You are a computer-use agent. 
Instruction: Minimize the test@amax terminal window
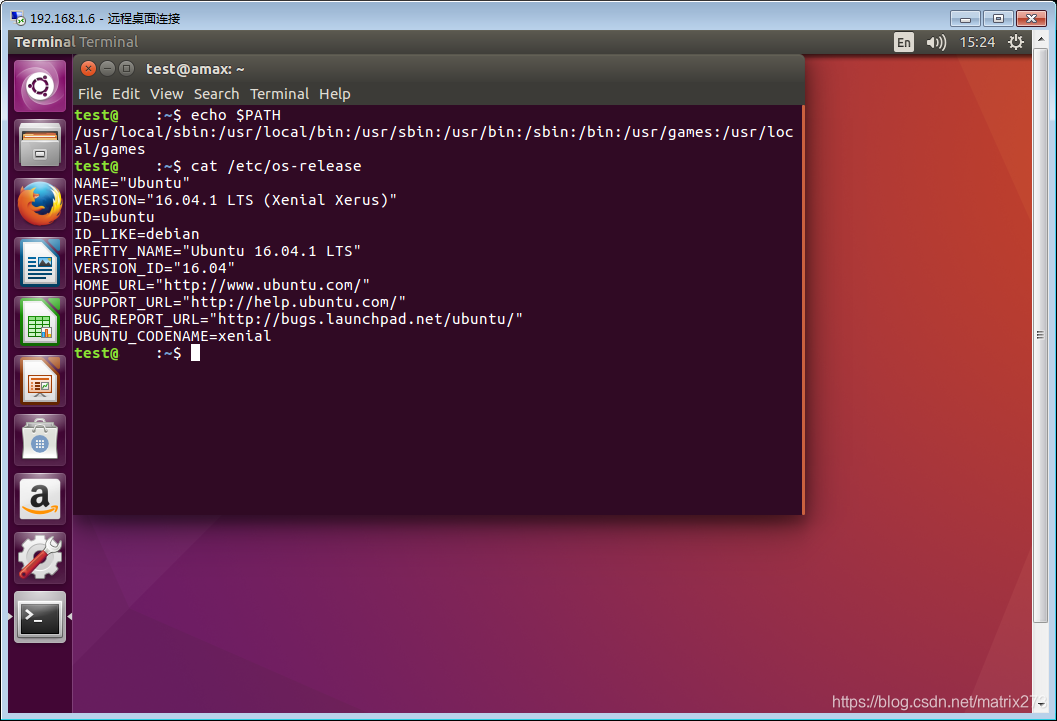(x=107, y=68)
